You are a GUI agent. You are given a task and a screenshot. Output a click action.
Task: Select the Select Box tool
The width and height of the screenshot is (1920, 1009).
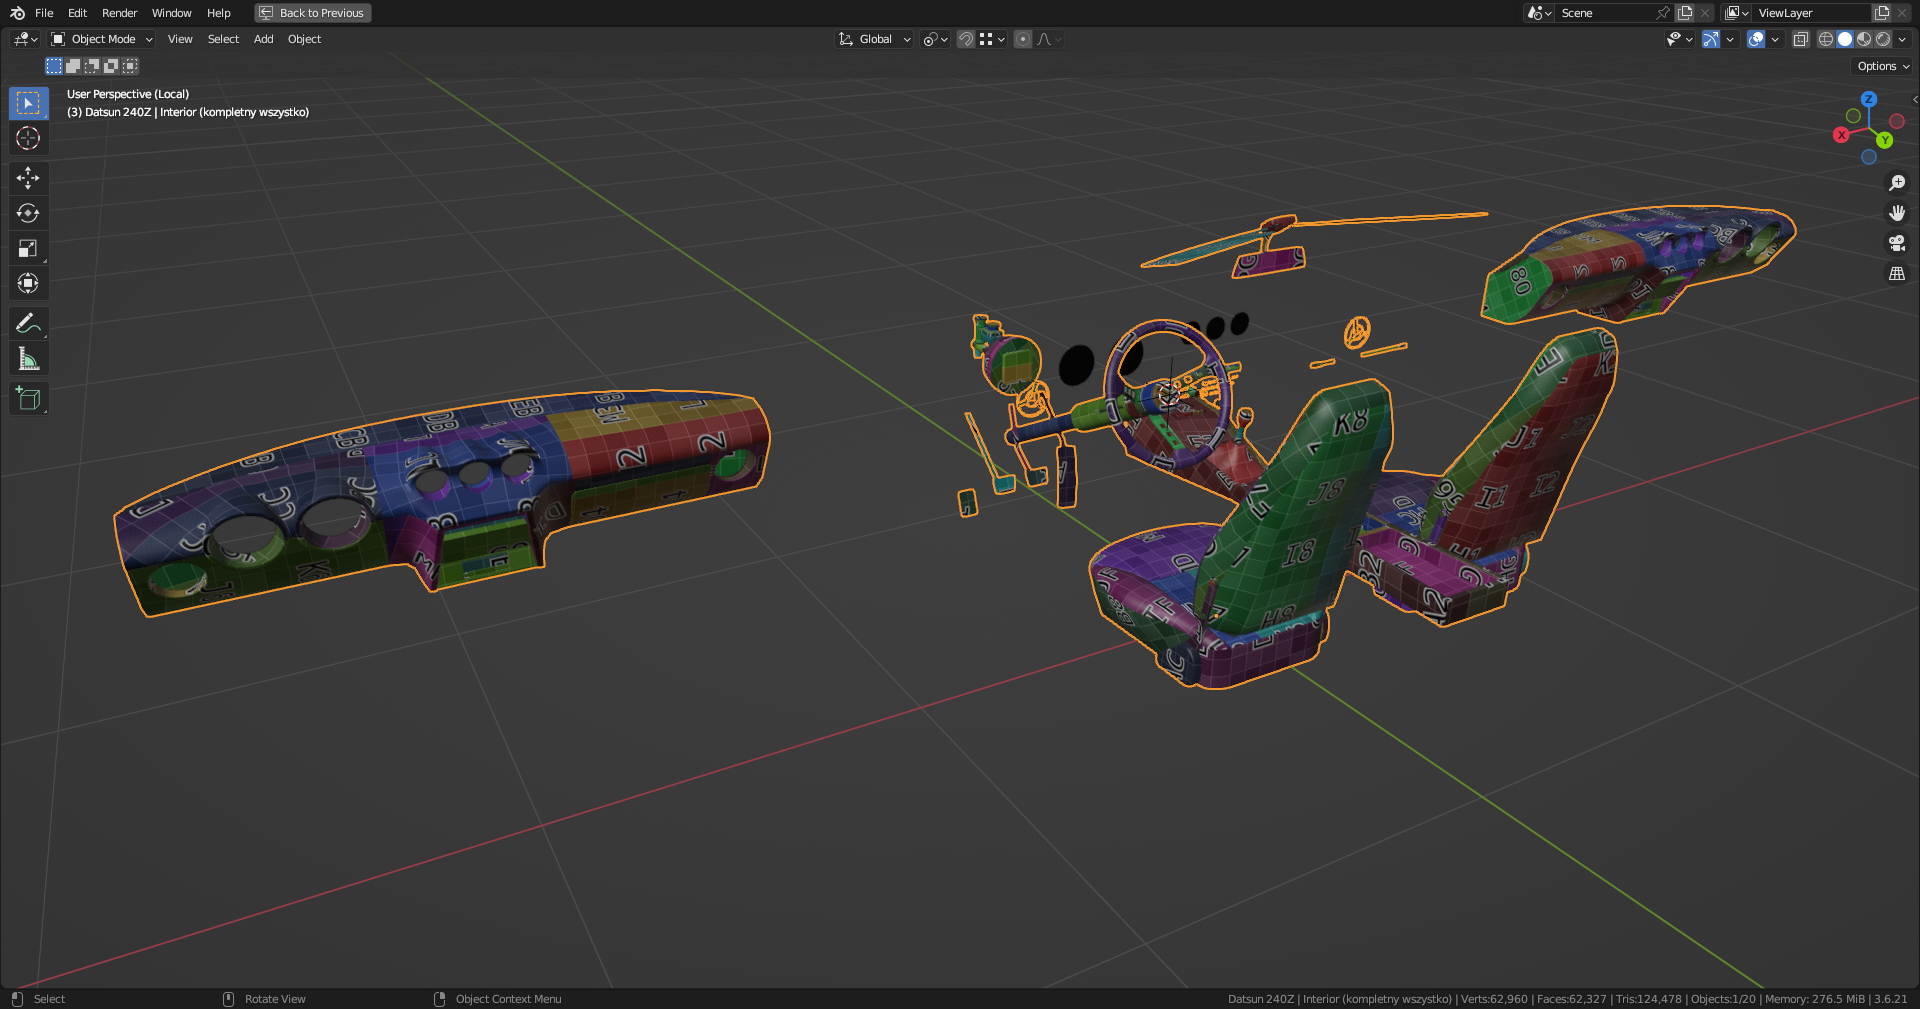28,103
